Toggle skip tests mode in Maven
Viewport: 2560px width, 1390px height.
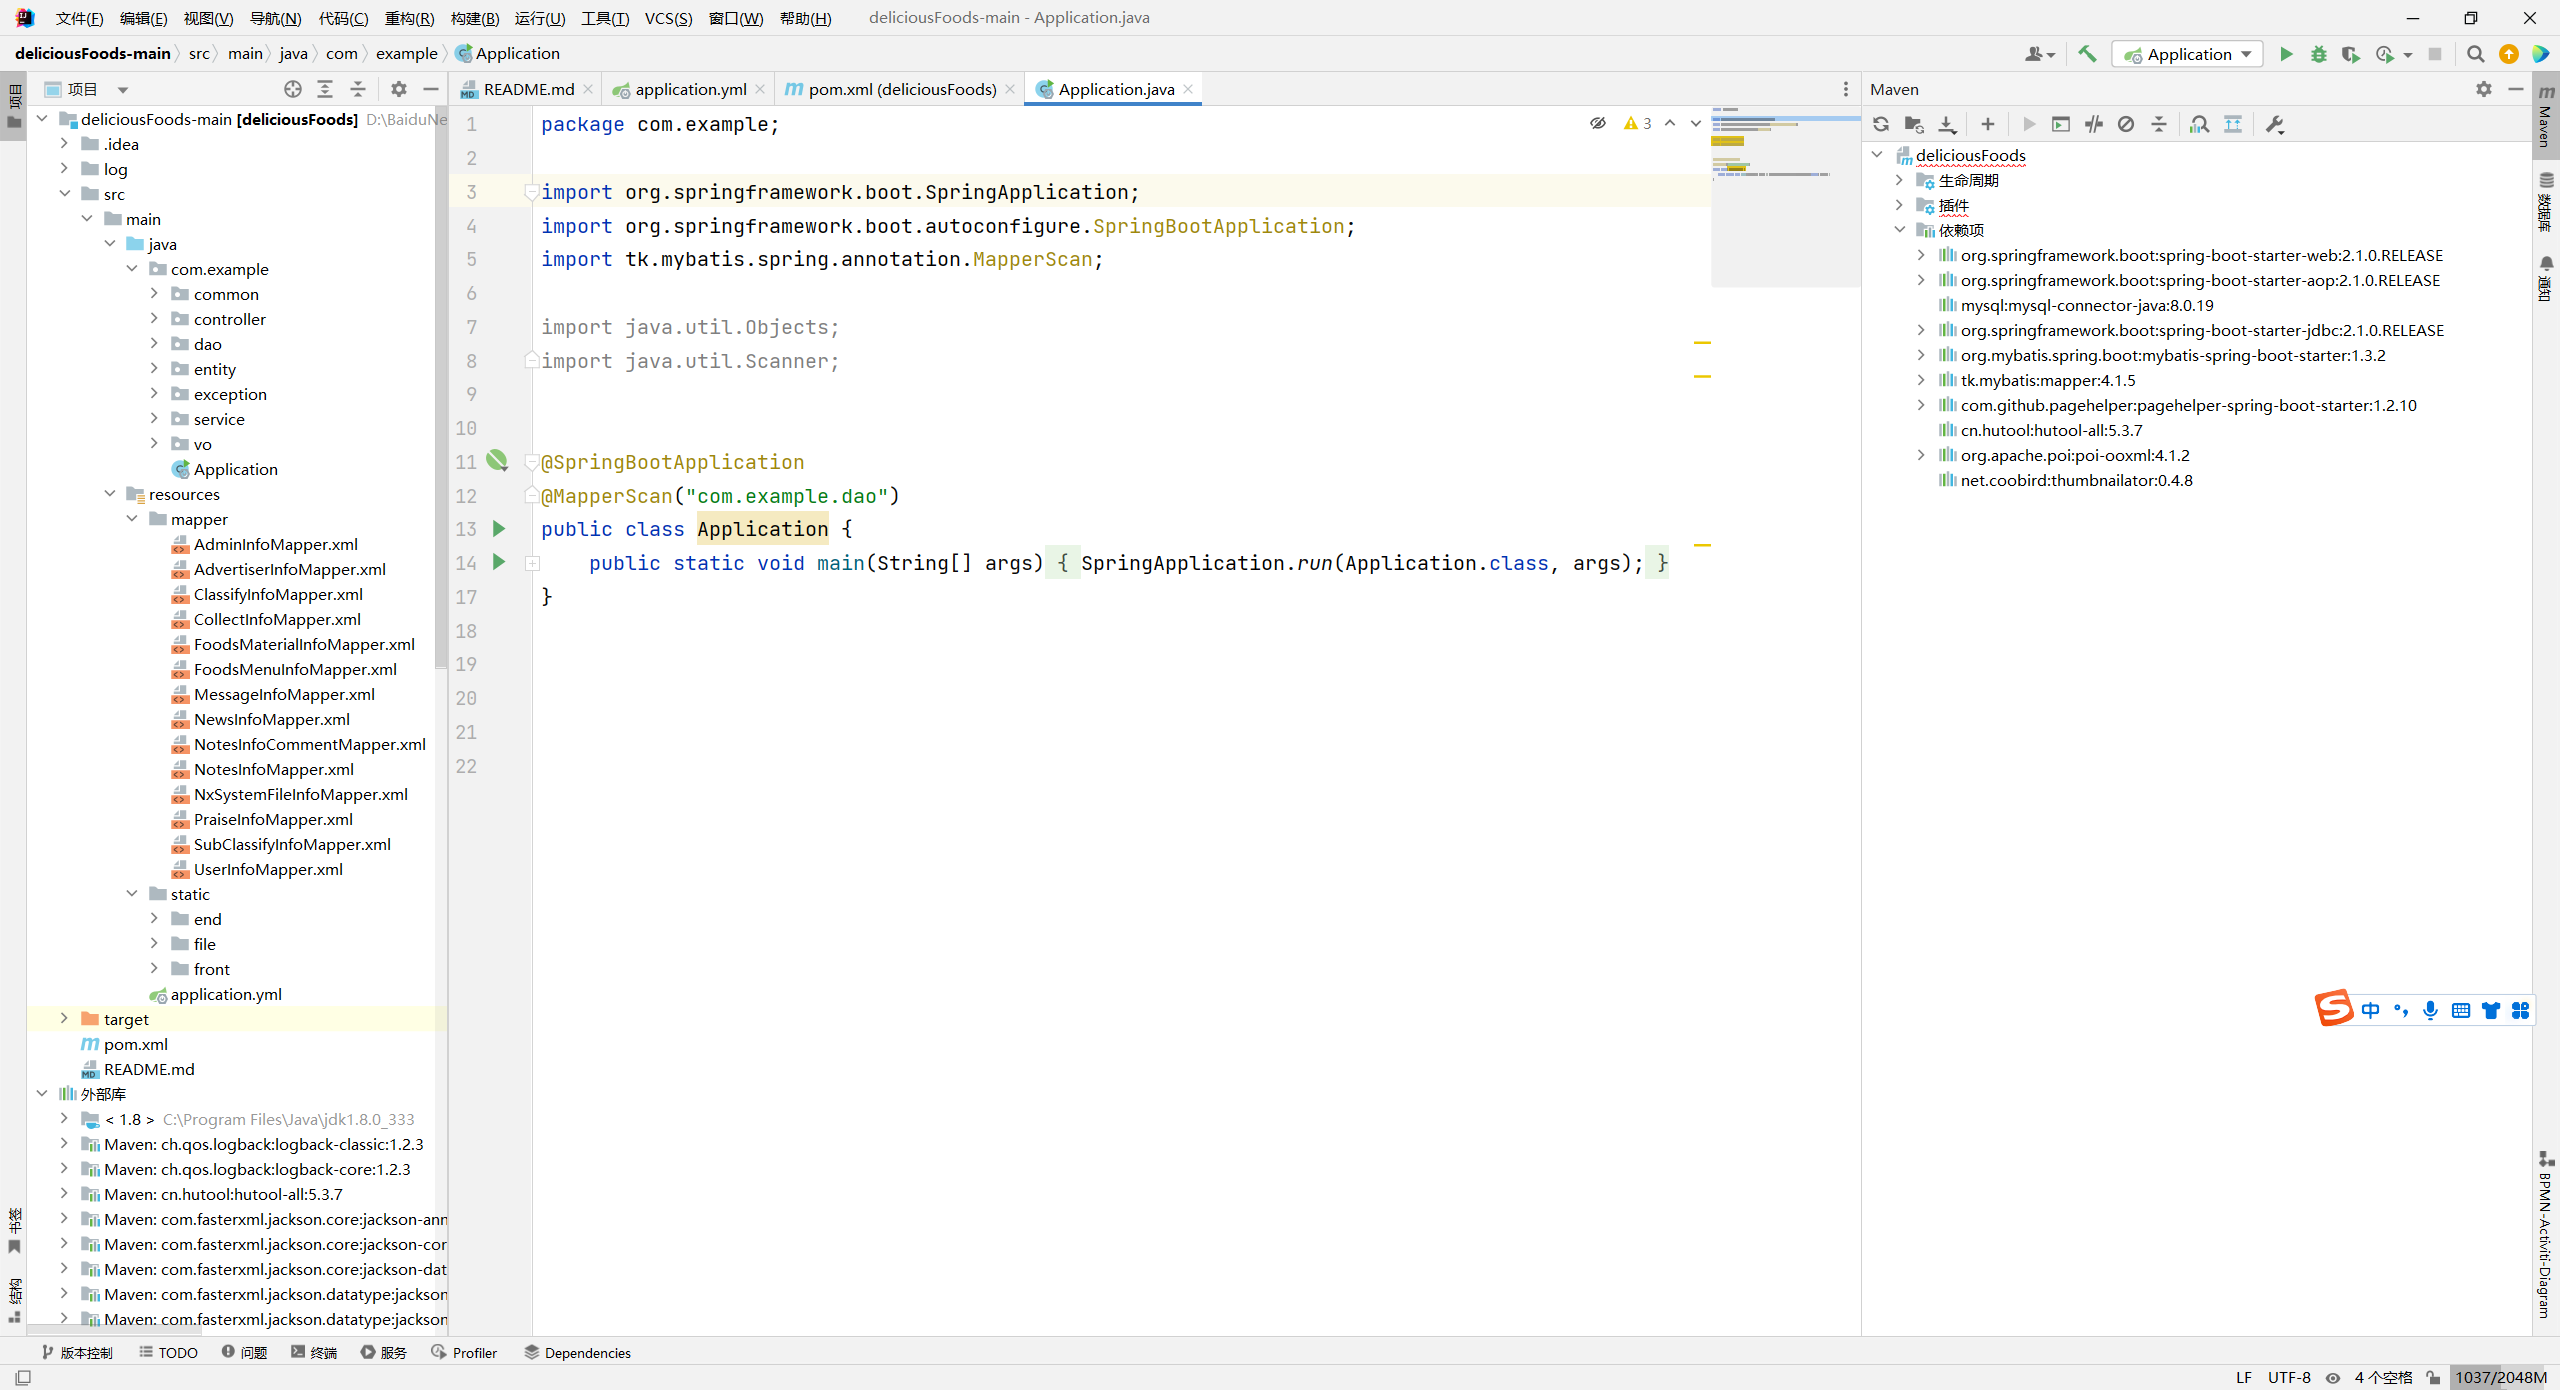coord(2126,124)
